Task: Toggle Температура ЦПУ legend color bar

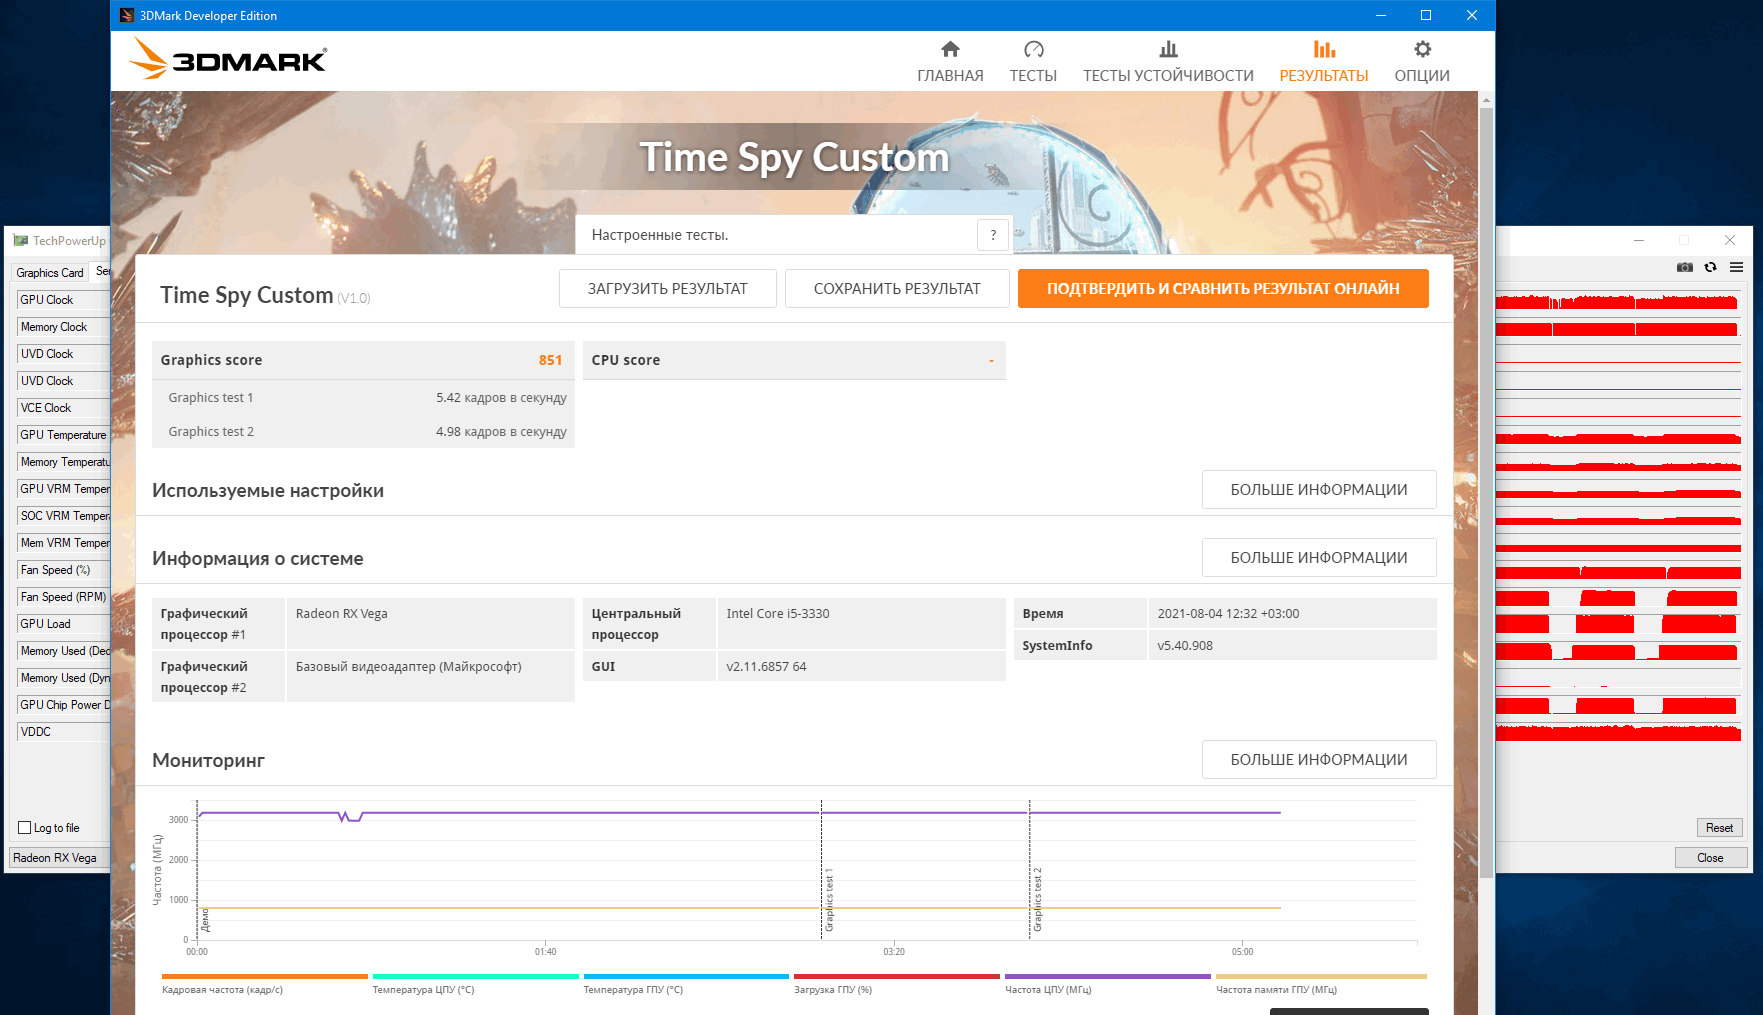Action: click(475, 976)
